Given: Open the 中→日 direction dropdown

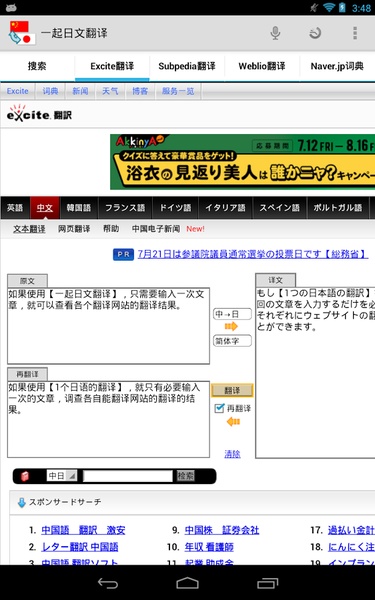Looking at the screenshot, I should tap(232, 314).
